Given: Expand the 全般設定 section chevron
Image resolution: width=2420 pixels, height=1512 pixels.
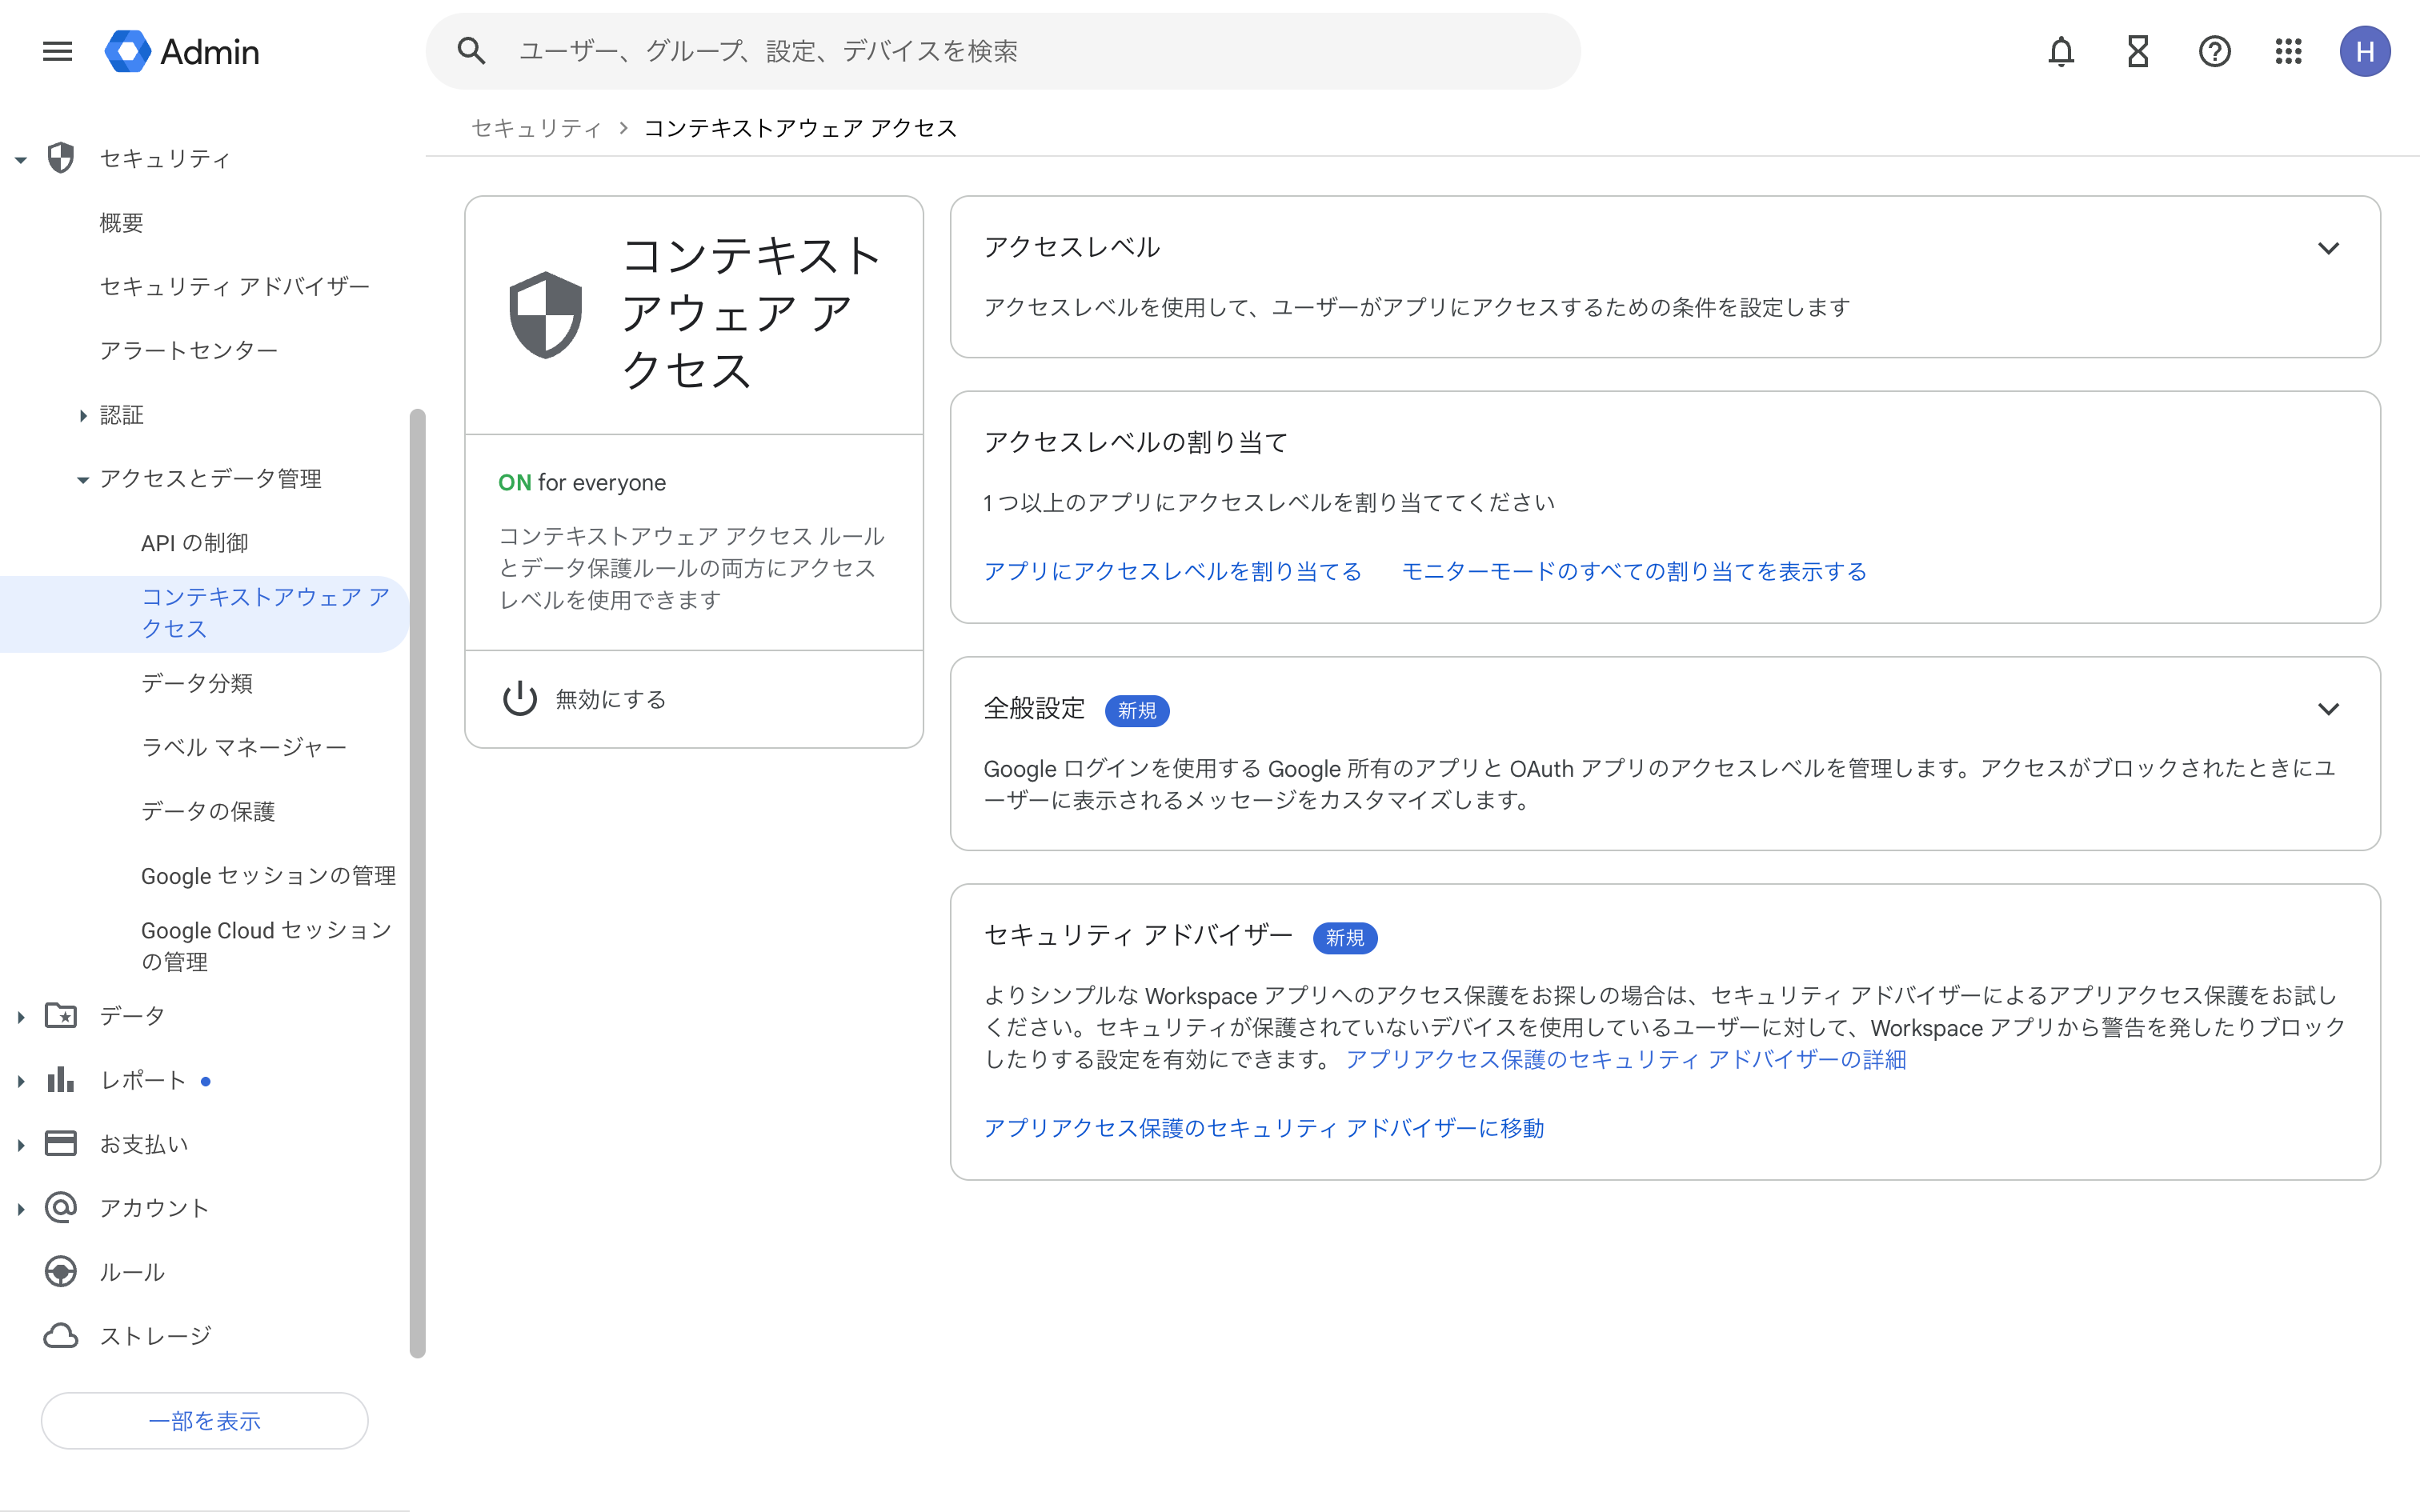Looking at the screenshot, I should [2330, 709].
